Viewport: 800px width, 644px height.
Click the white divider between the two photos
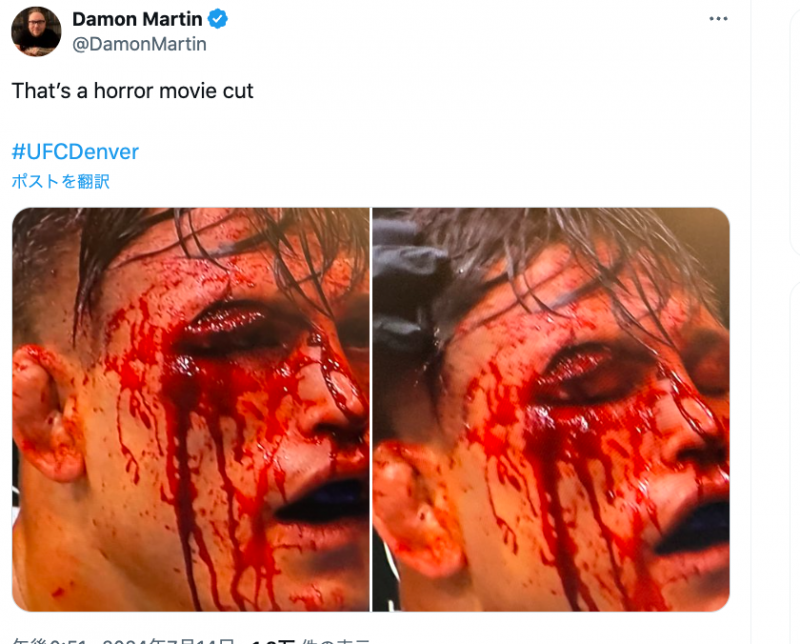[371, 408]
